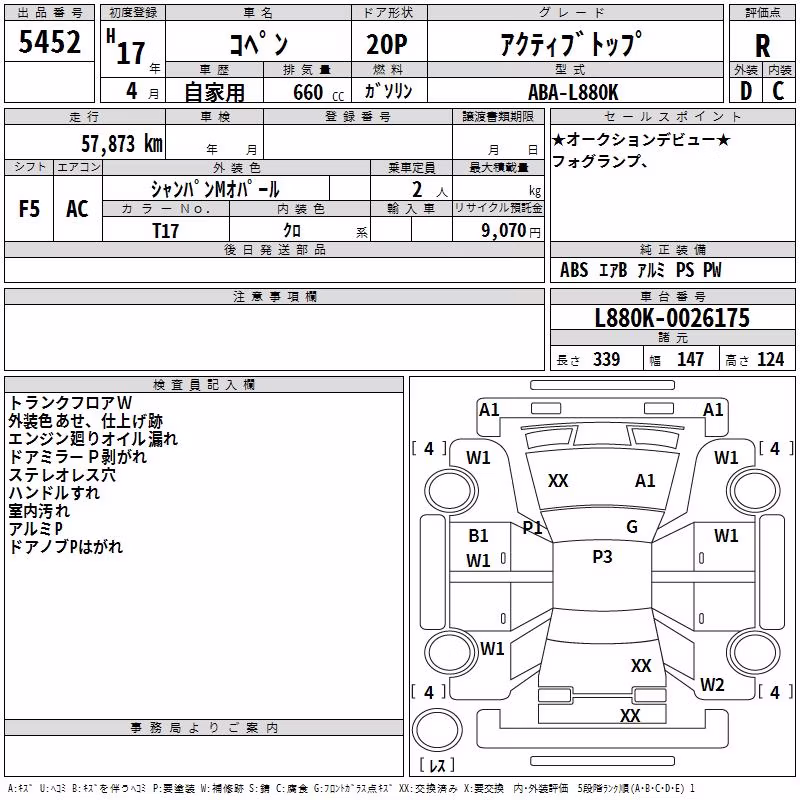Select the car name コペン
The height and width of the screenshot is (800, 800).
point(258,43)
